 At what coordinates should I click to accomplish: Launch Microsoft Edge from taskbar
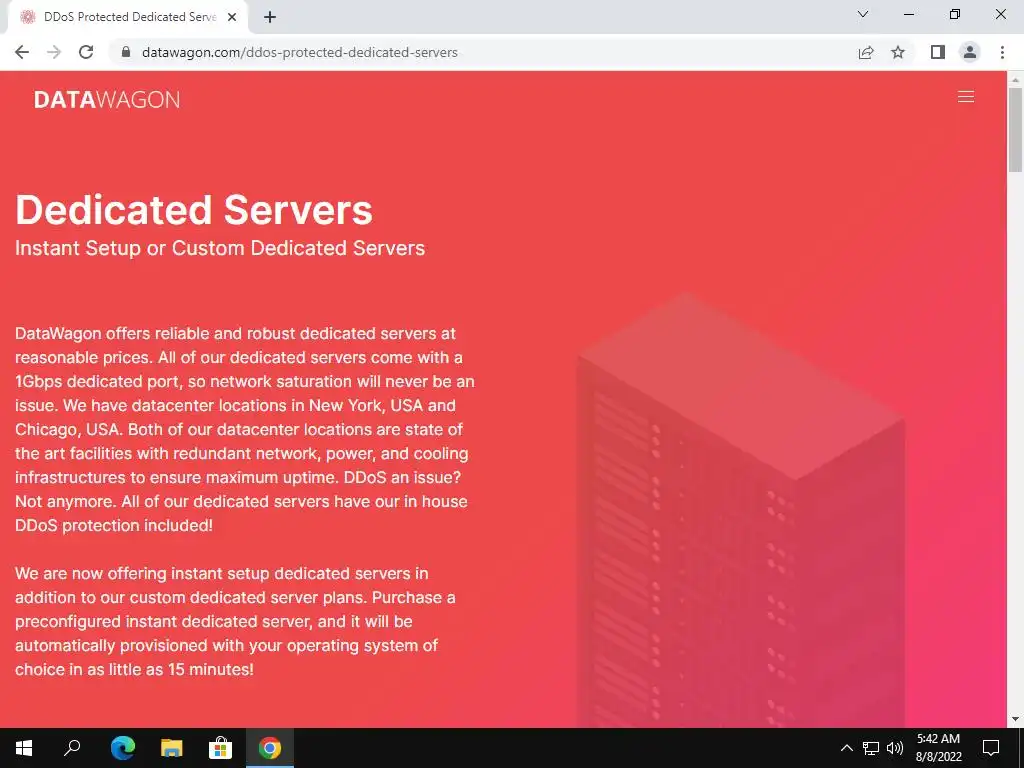tap(122, 748)
